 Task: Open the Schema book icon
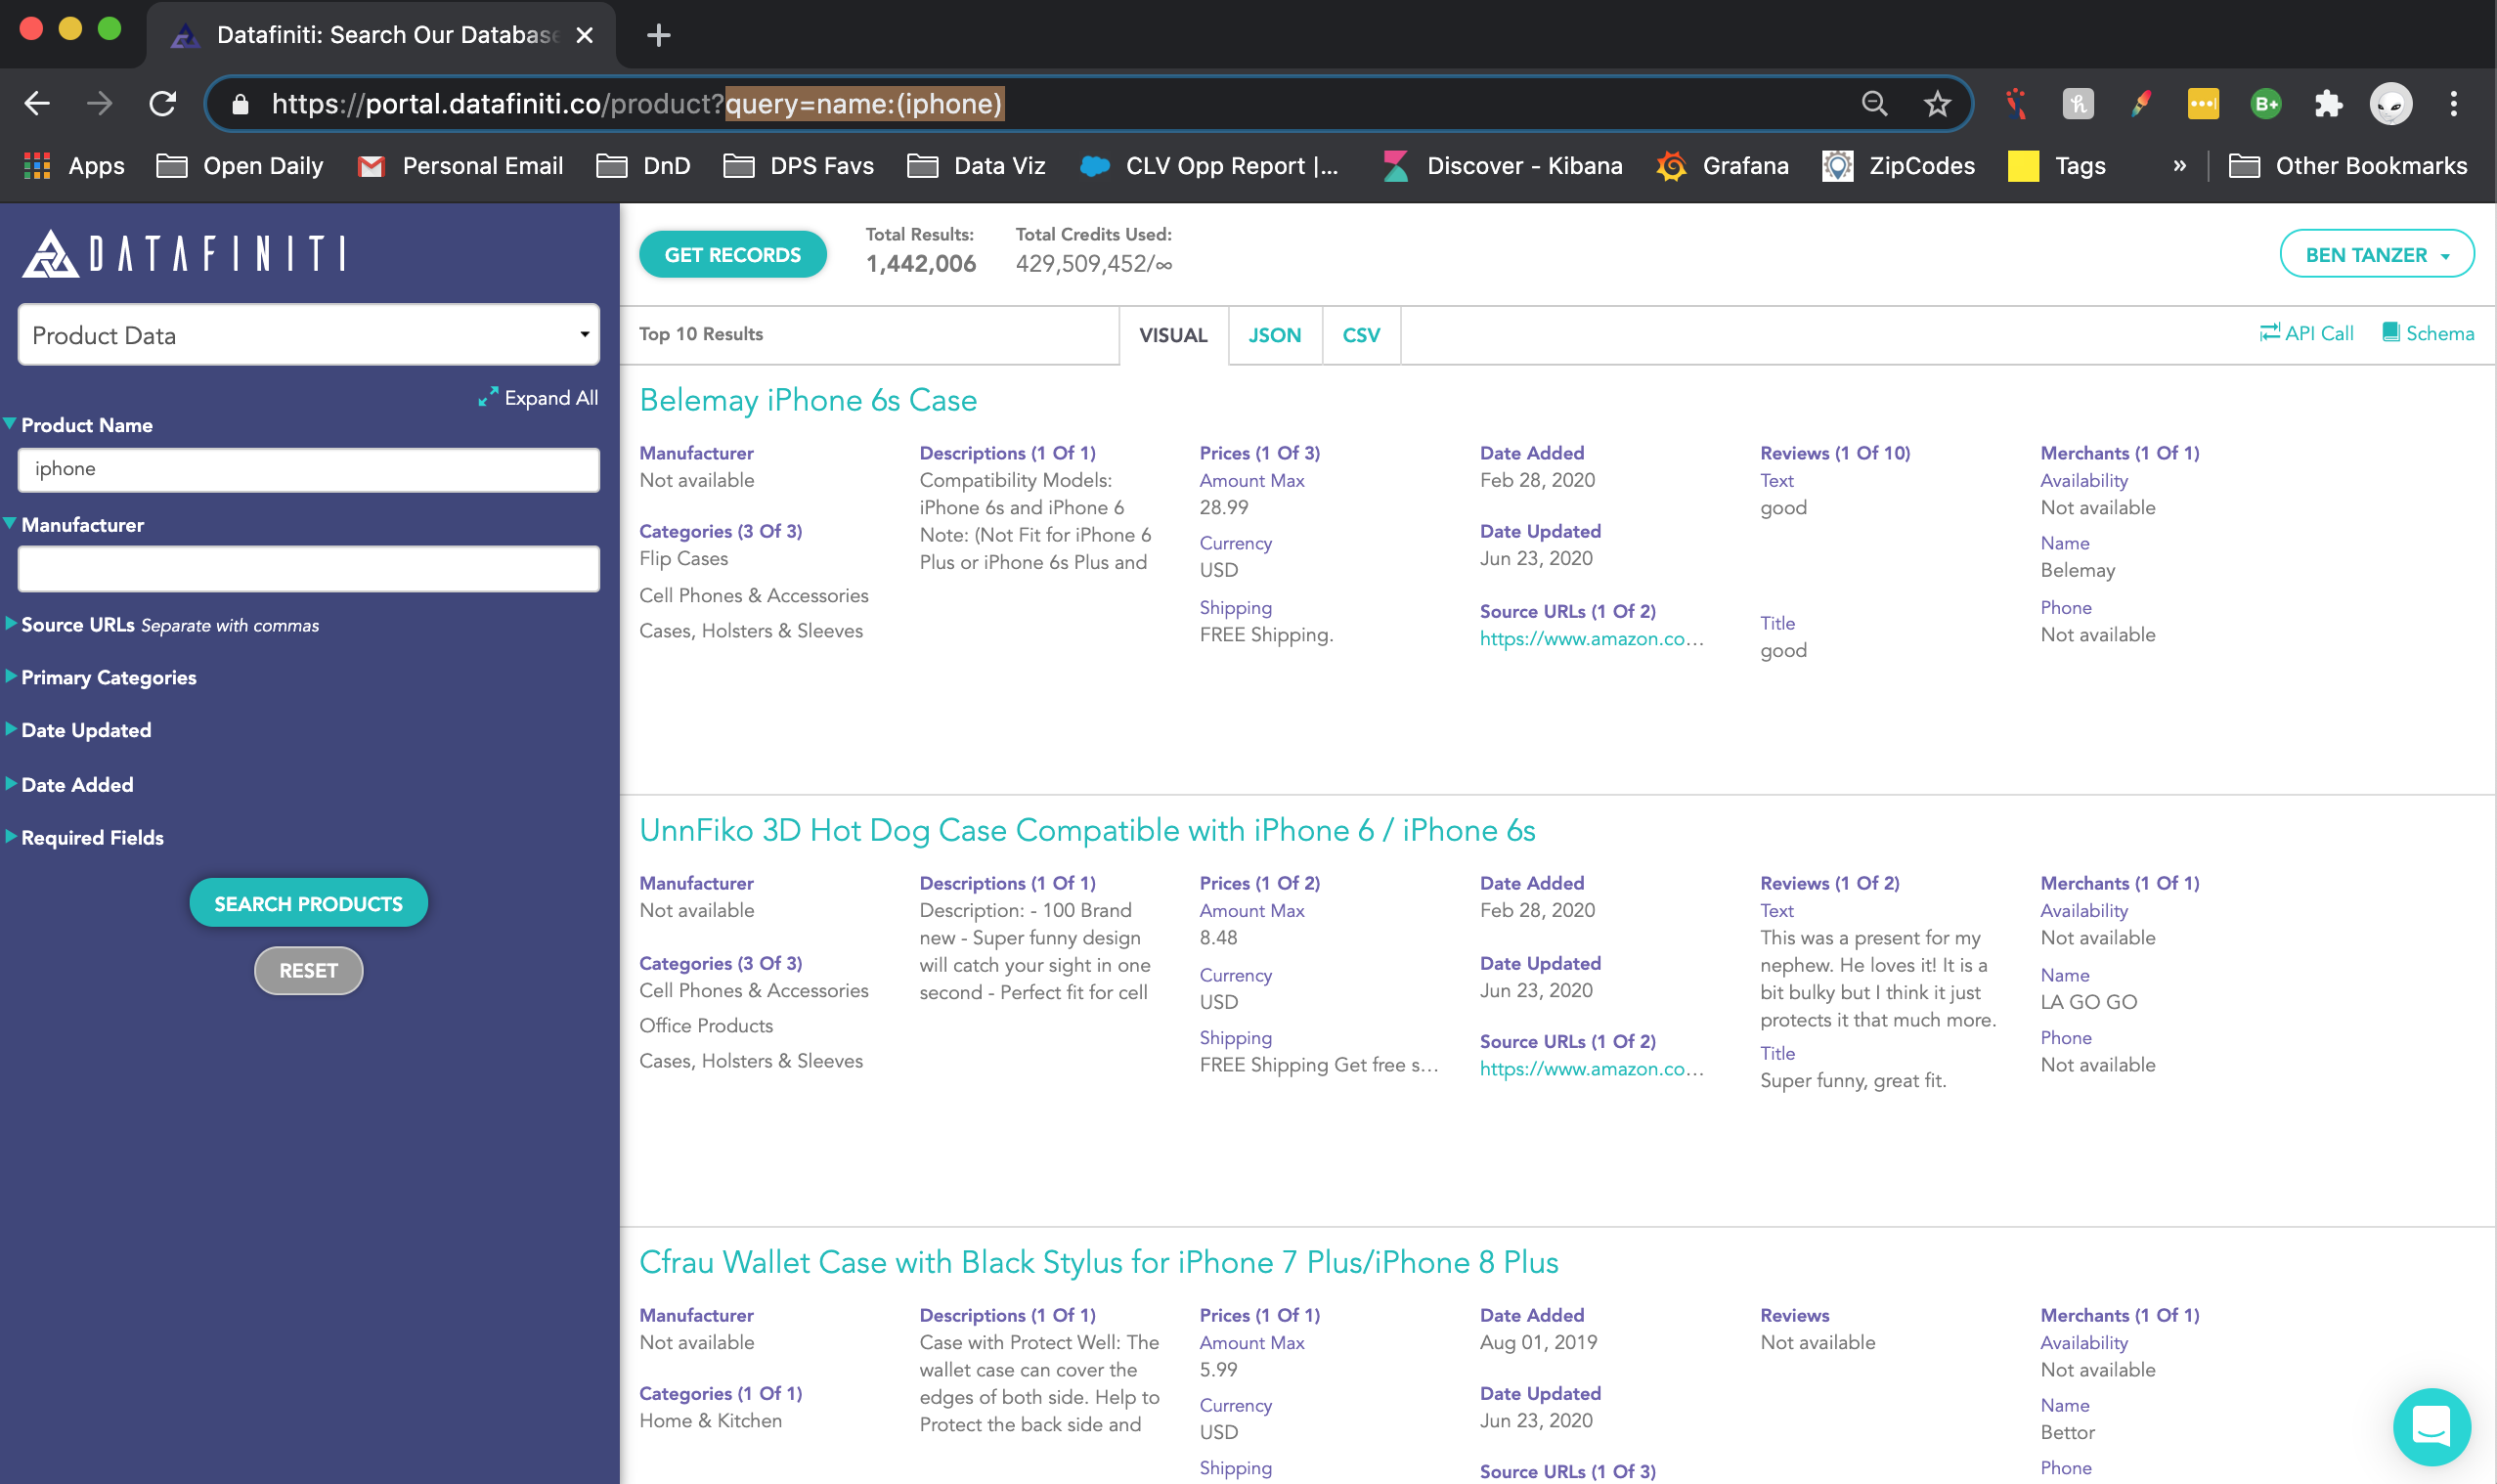pyautogui.click(x=2390, y=333)
